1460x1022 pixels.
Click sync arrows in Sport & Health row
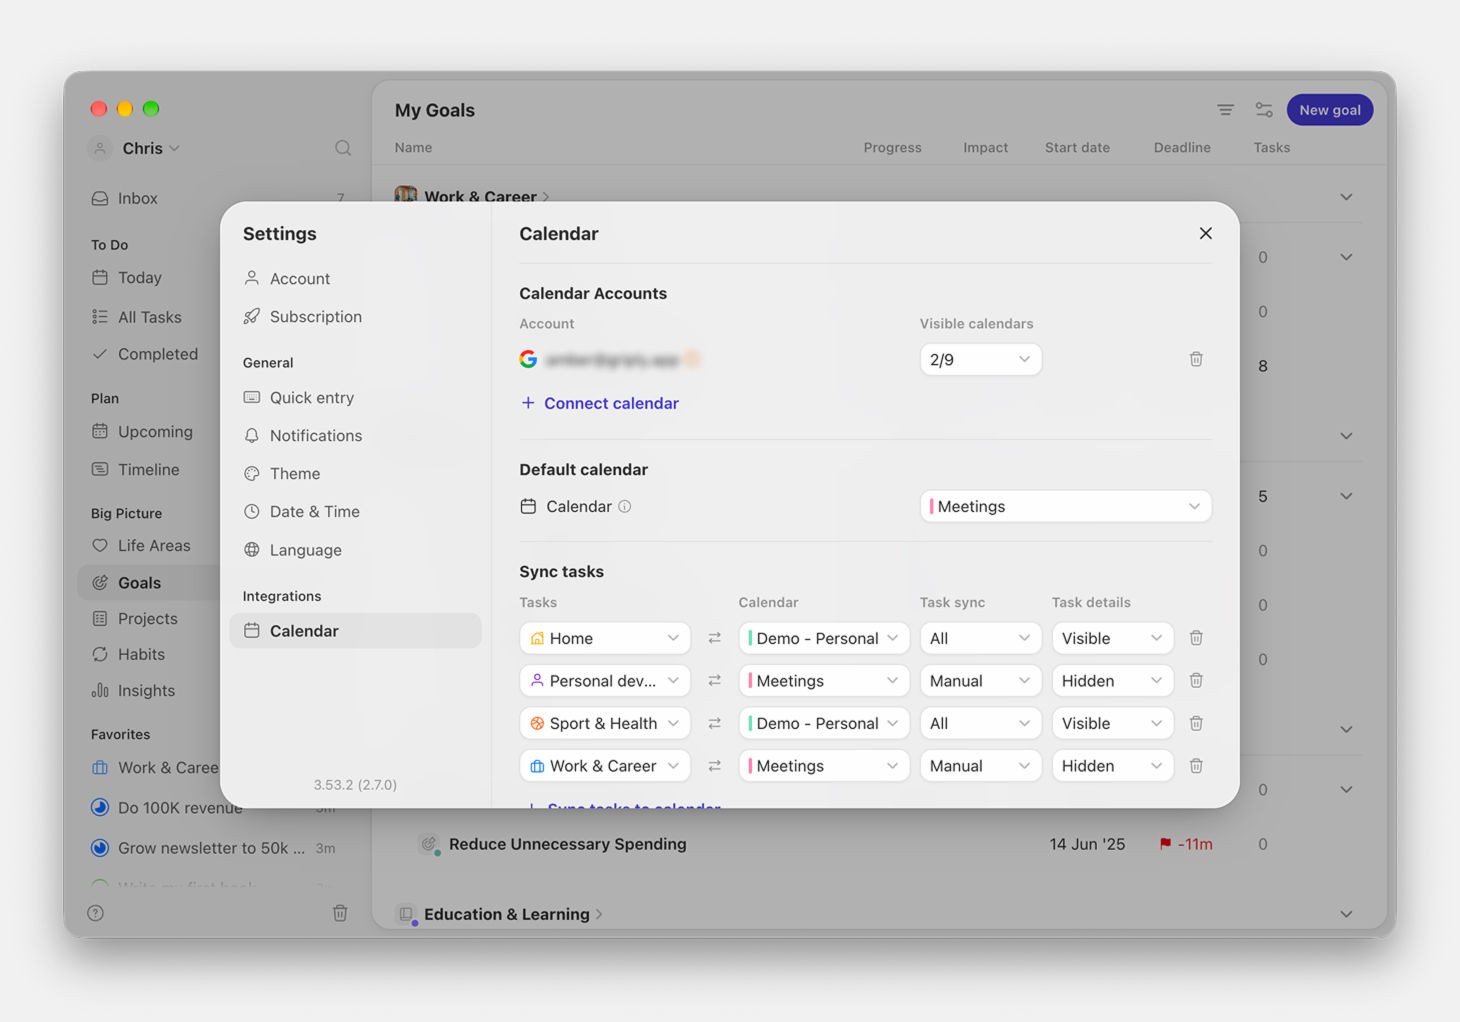(x=715, y=723)
